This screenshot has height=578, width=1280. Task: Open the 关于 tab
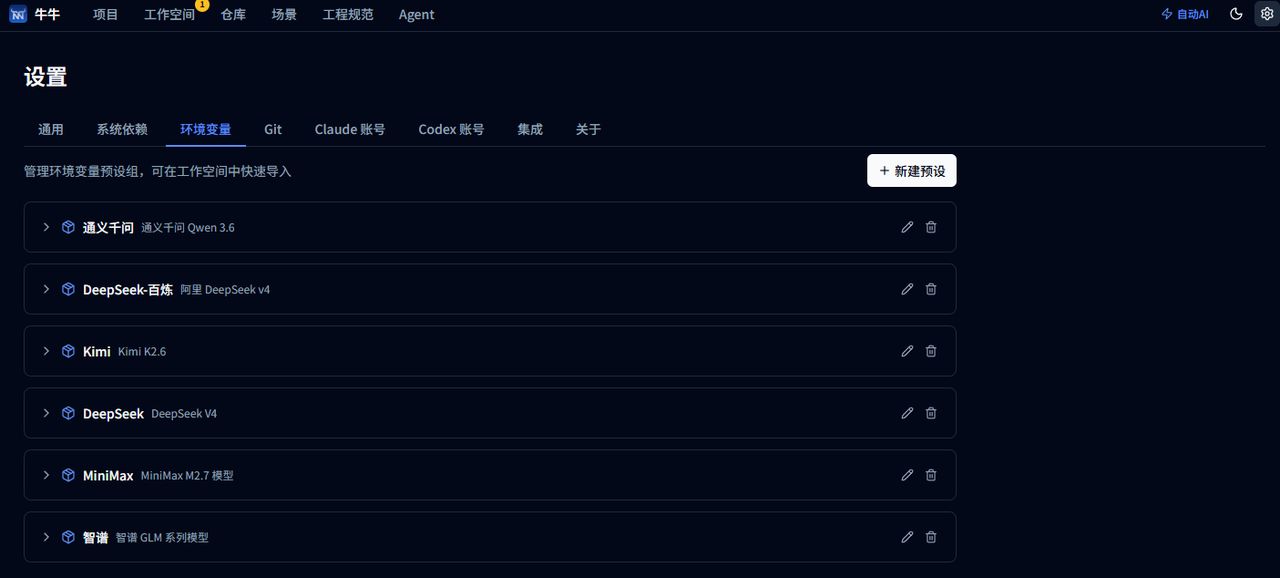(588, 130)
